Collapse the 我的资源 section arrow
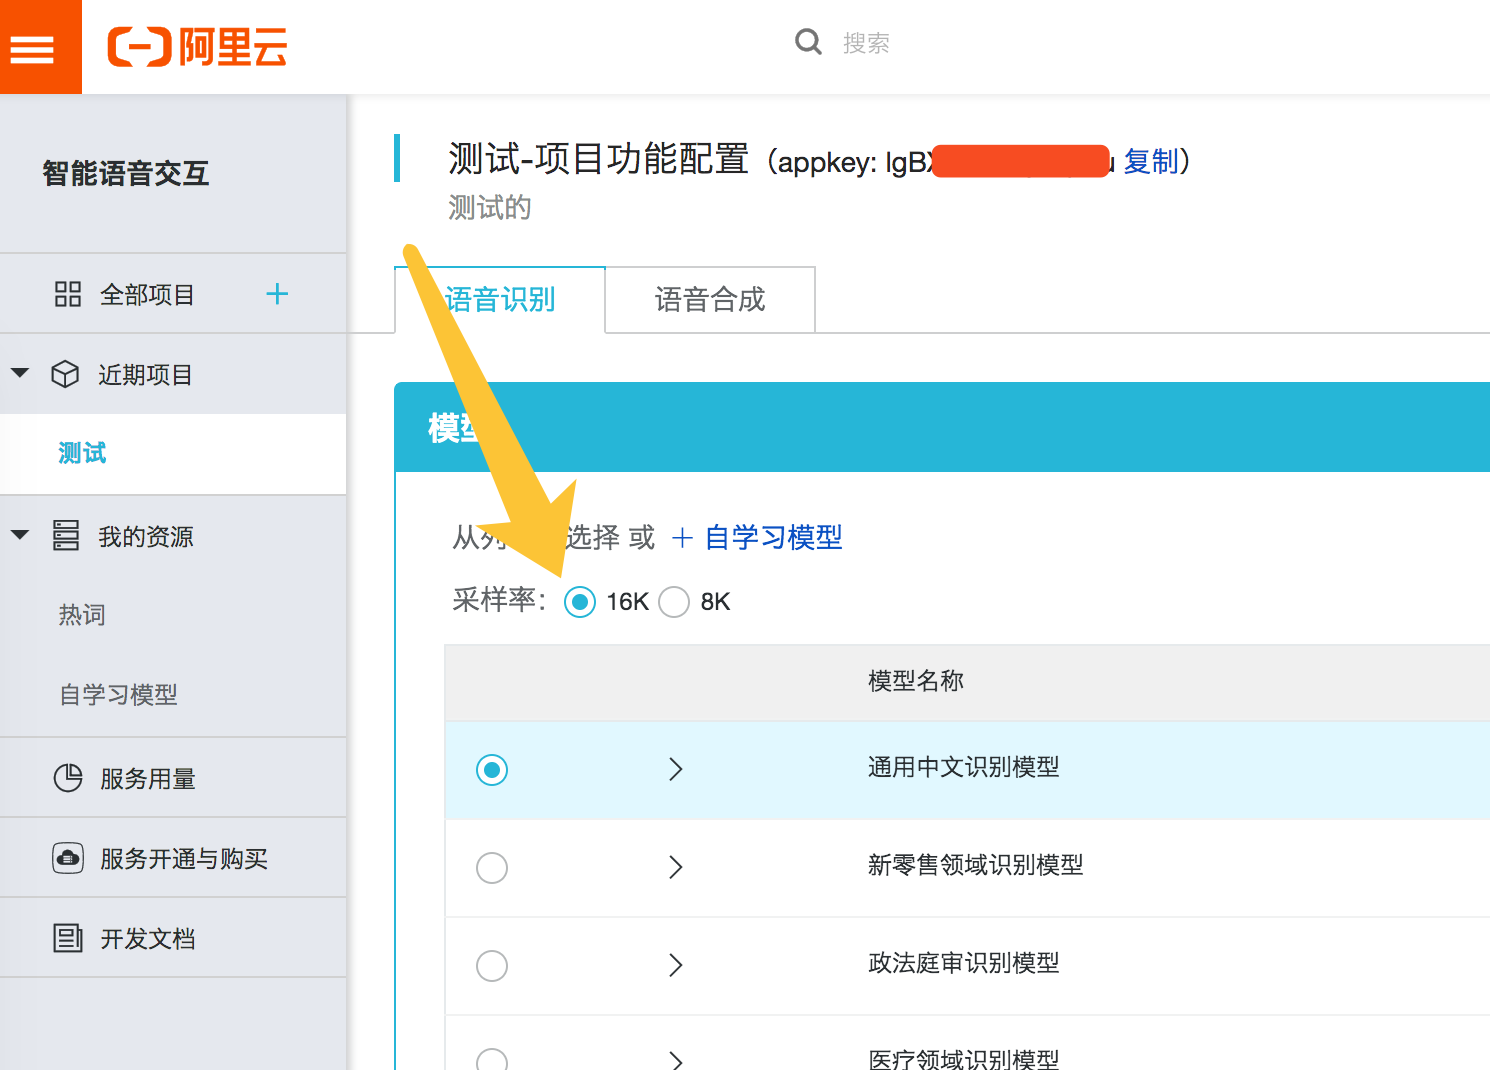 point(20,535)
